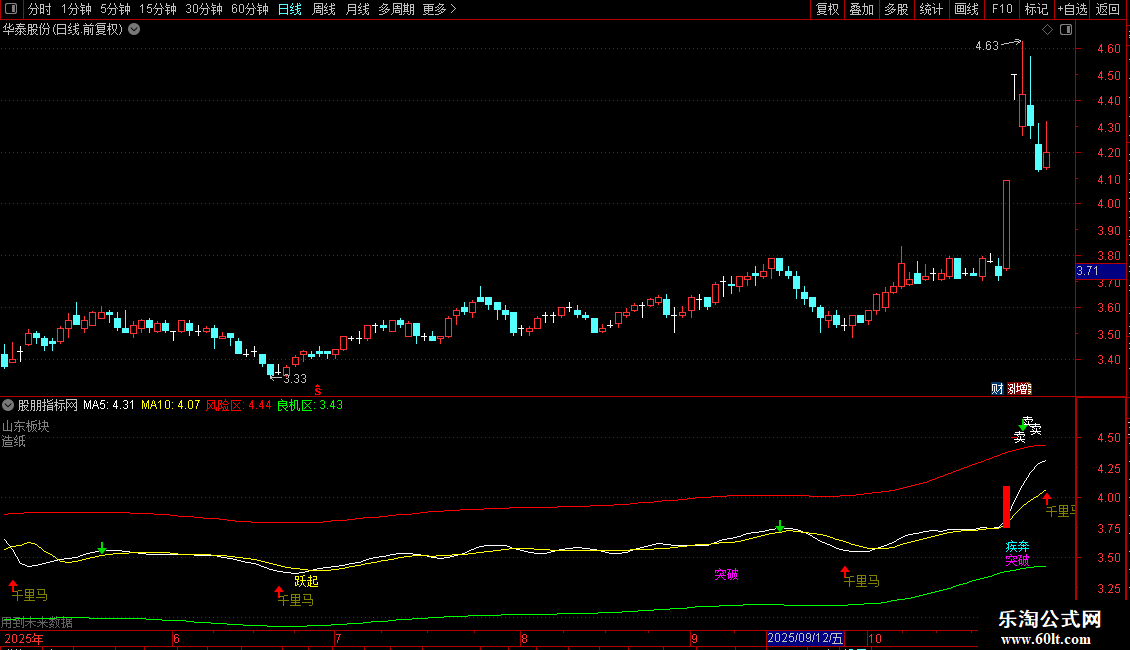Select the 5分钟 period tab
The image size is (1130, 650).
pyautogui.click(x=115, y=9)
